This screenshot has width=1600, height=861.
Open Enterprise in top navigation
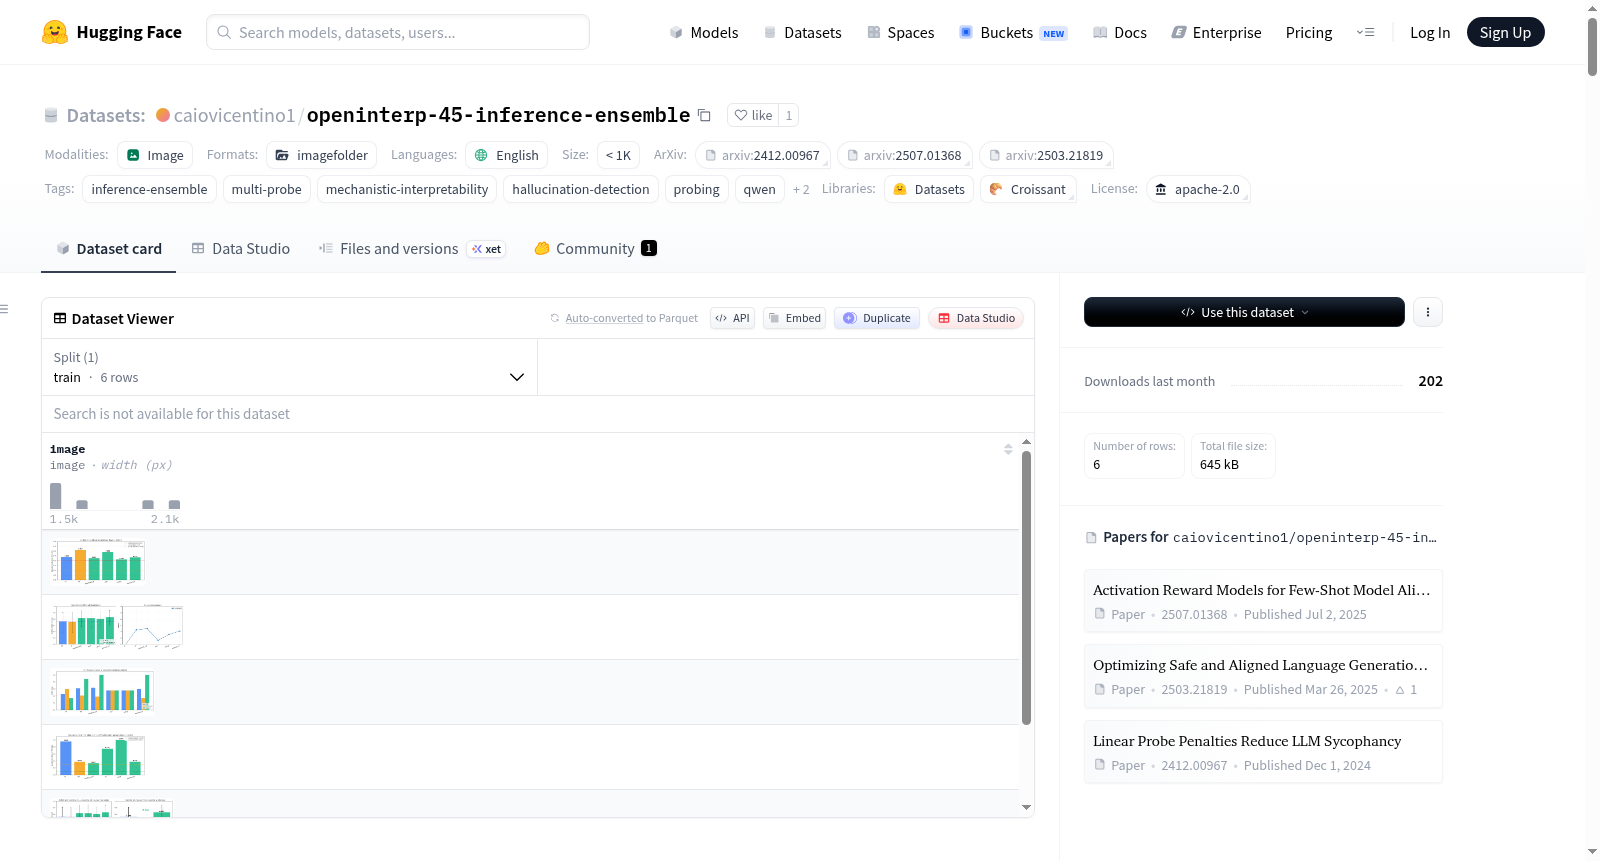1216,32
